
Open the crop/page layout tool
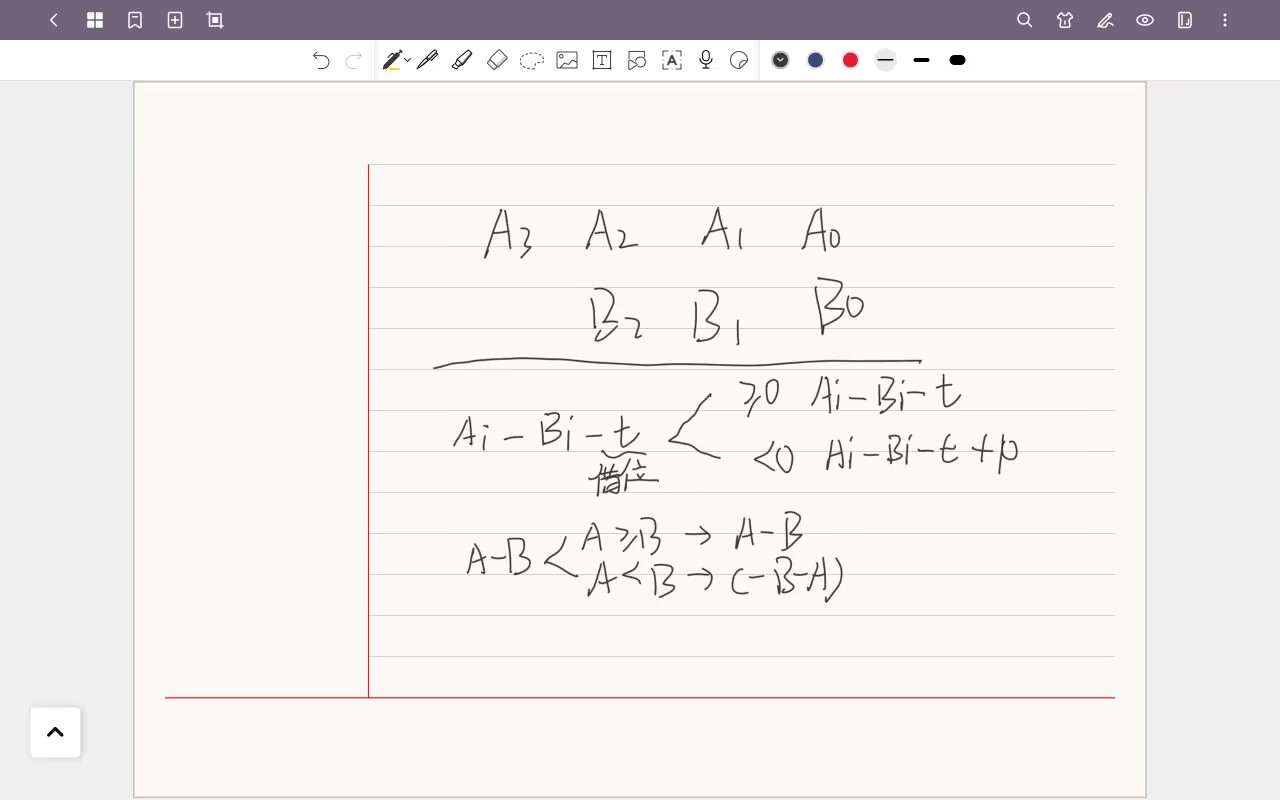[215, 20]
